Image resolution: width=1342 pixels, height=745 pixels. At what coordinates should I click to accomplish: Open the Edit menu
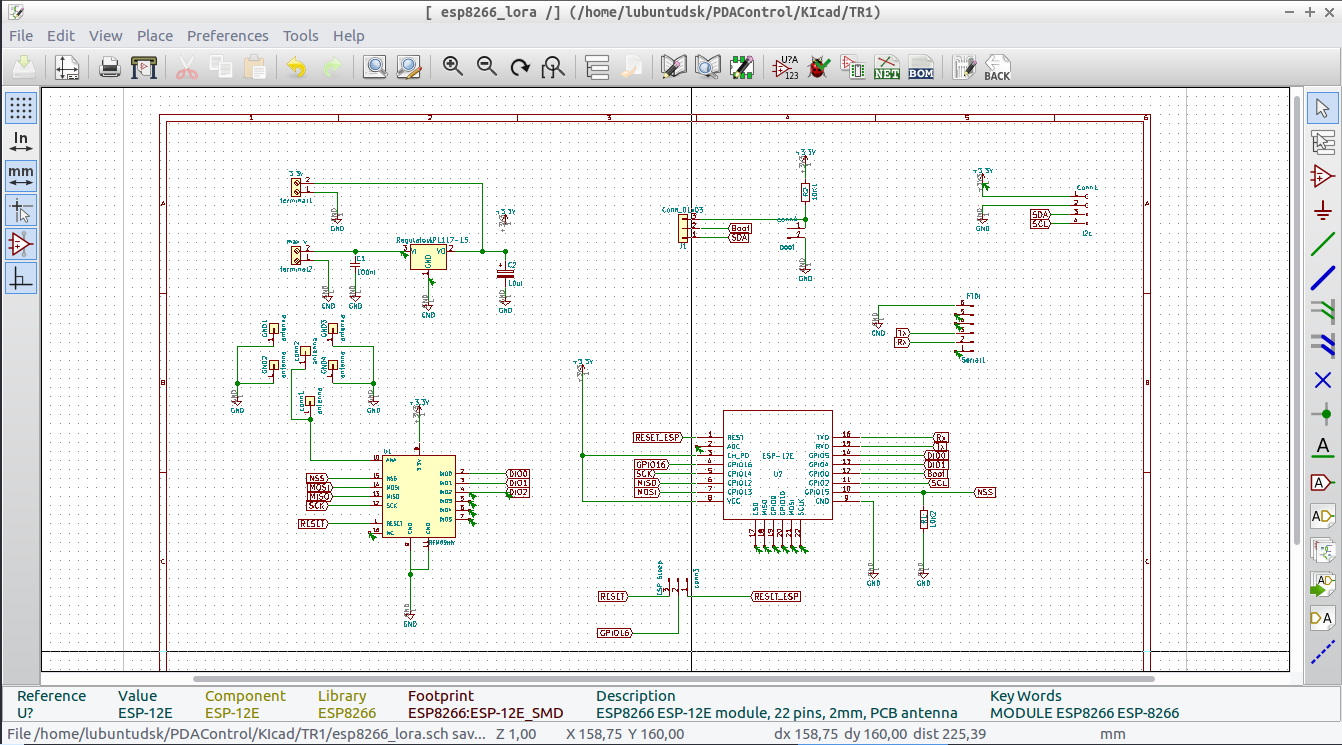pyautogui.click(x=61, y=35)
